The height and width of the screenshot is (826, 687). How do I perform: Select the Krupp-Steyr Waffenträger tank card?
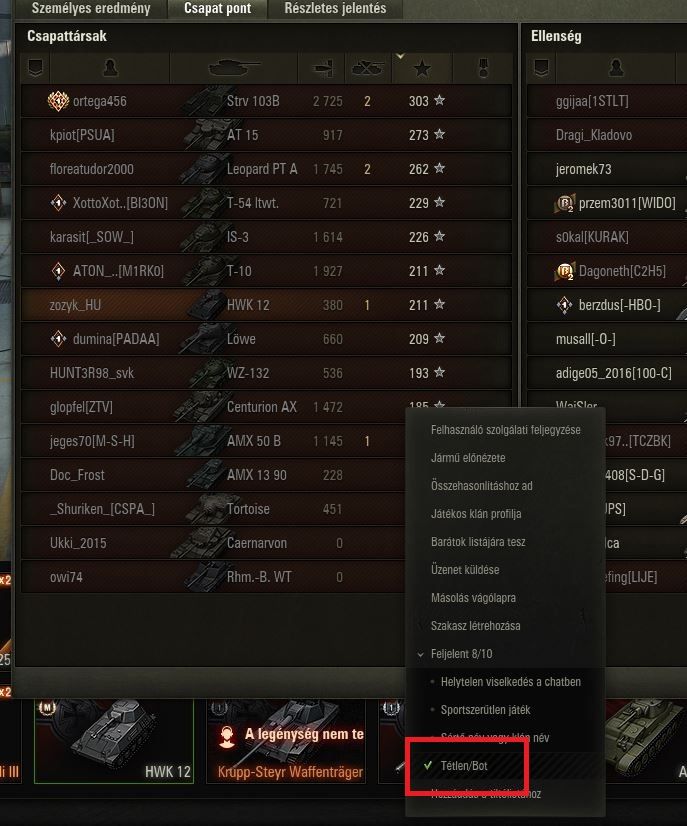[286, 741]
